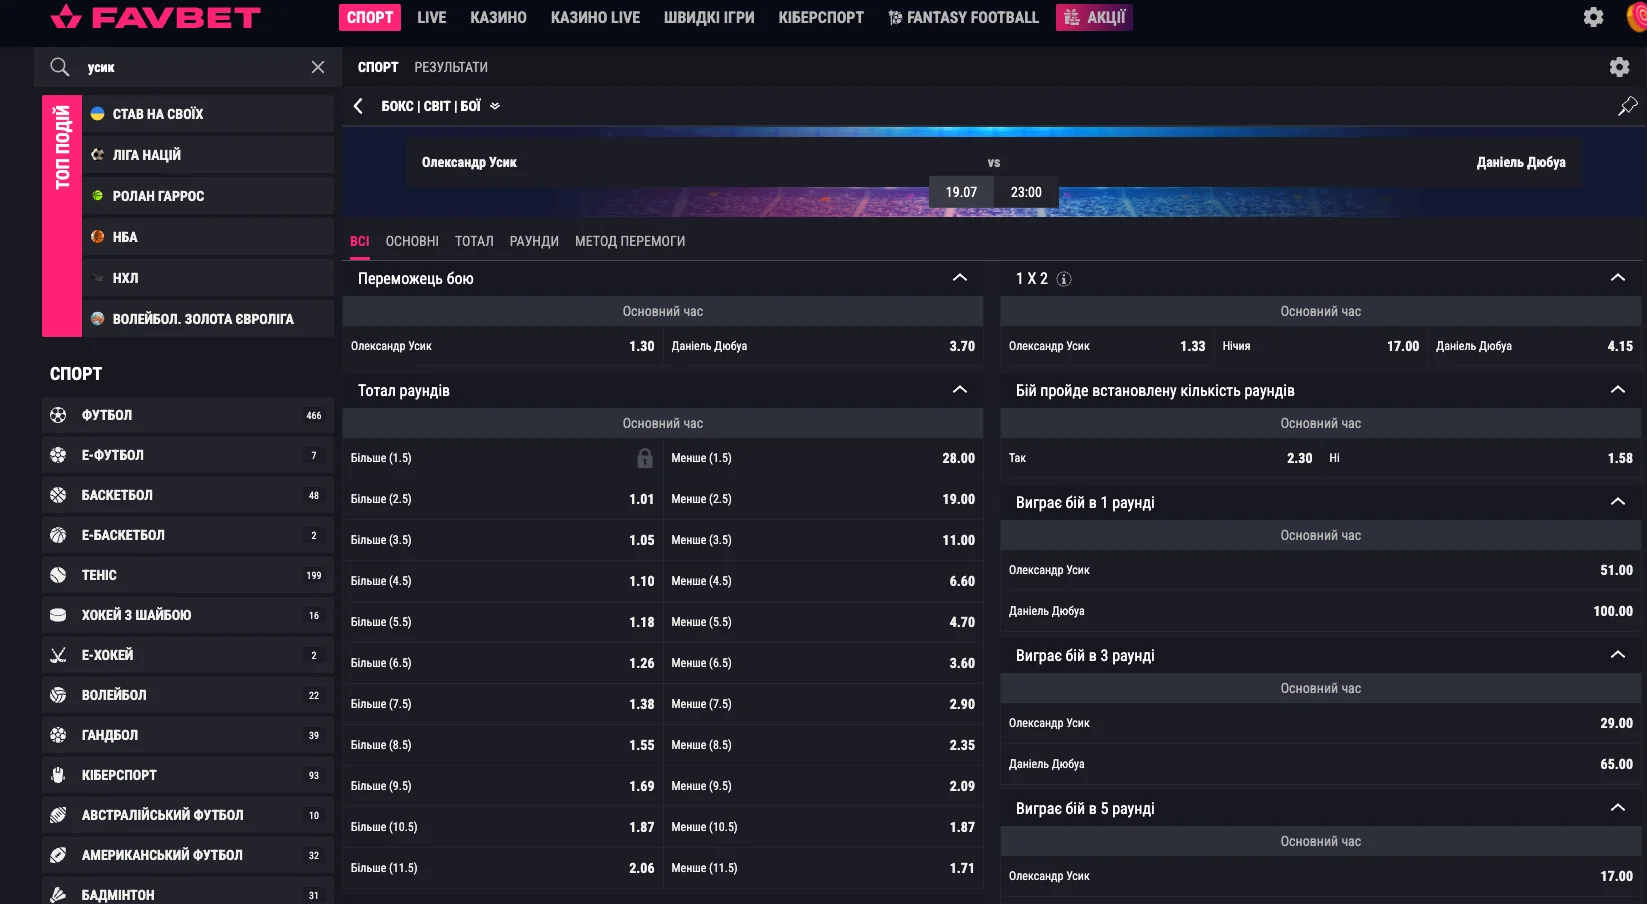
Task: Switch to Результати tab
Action: coord(451,67)
